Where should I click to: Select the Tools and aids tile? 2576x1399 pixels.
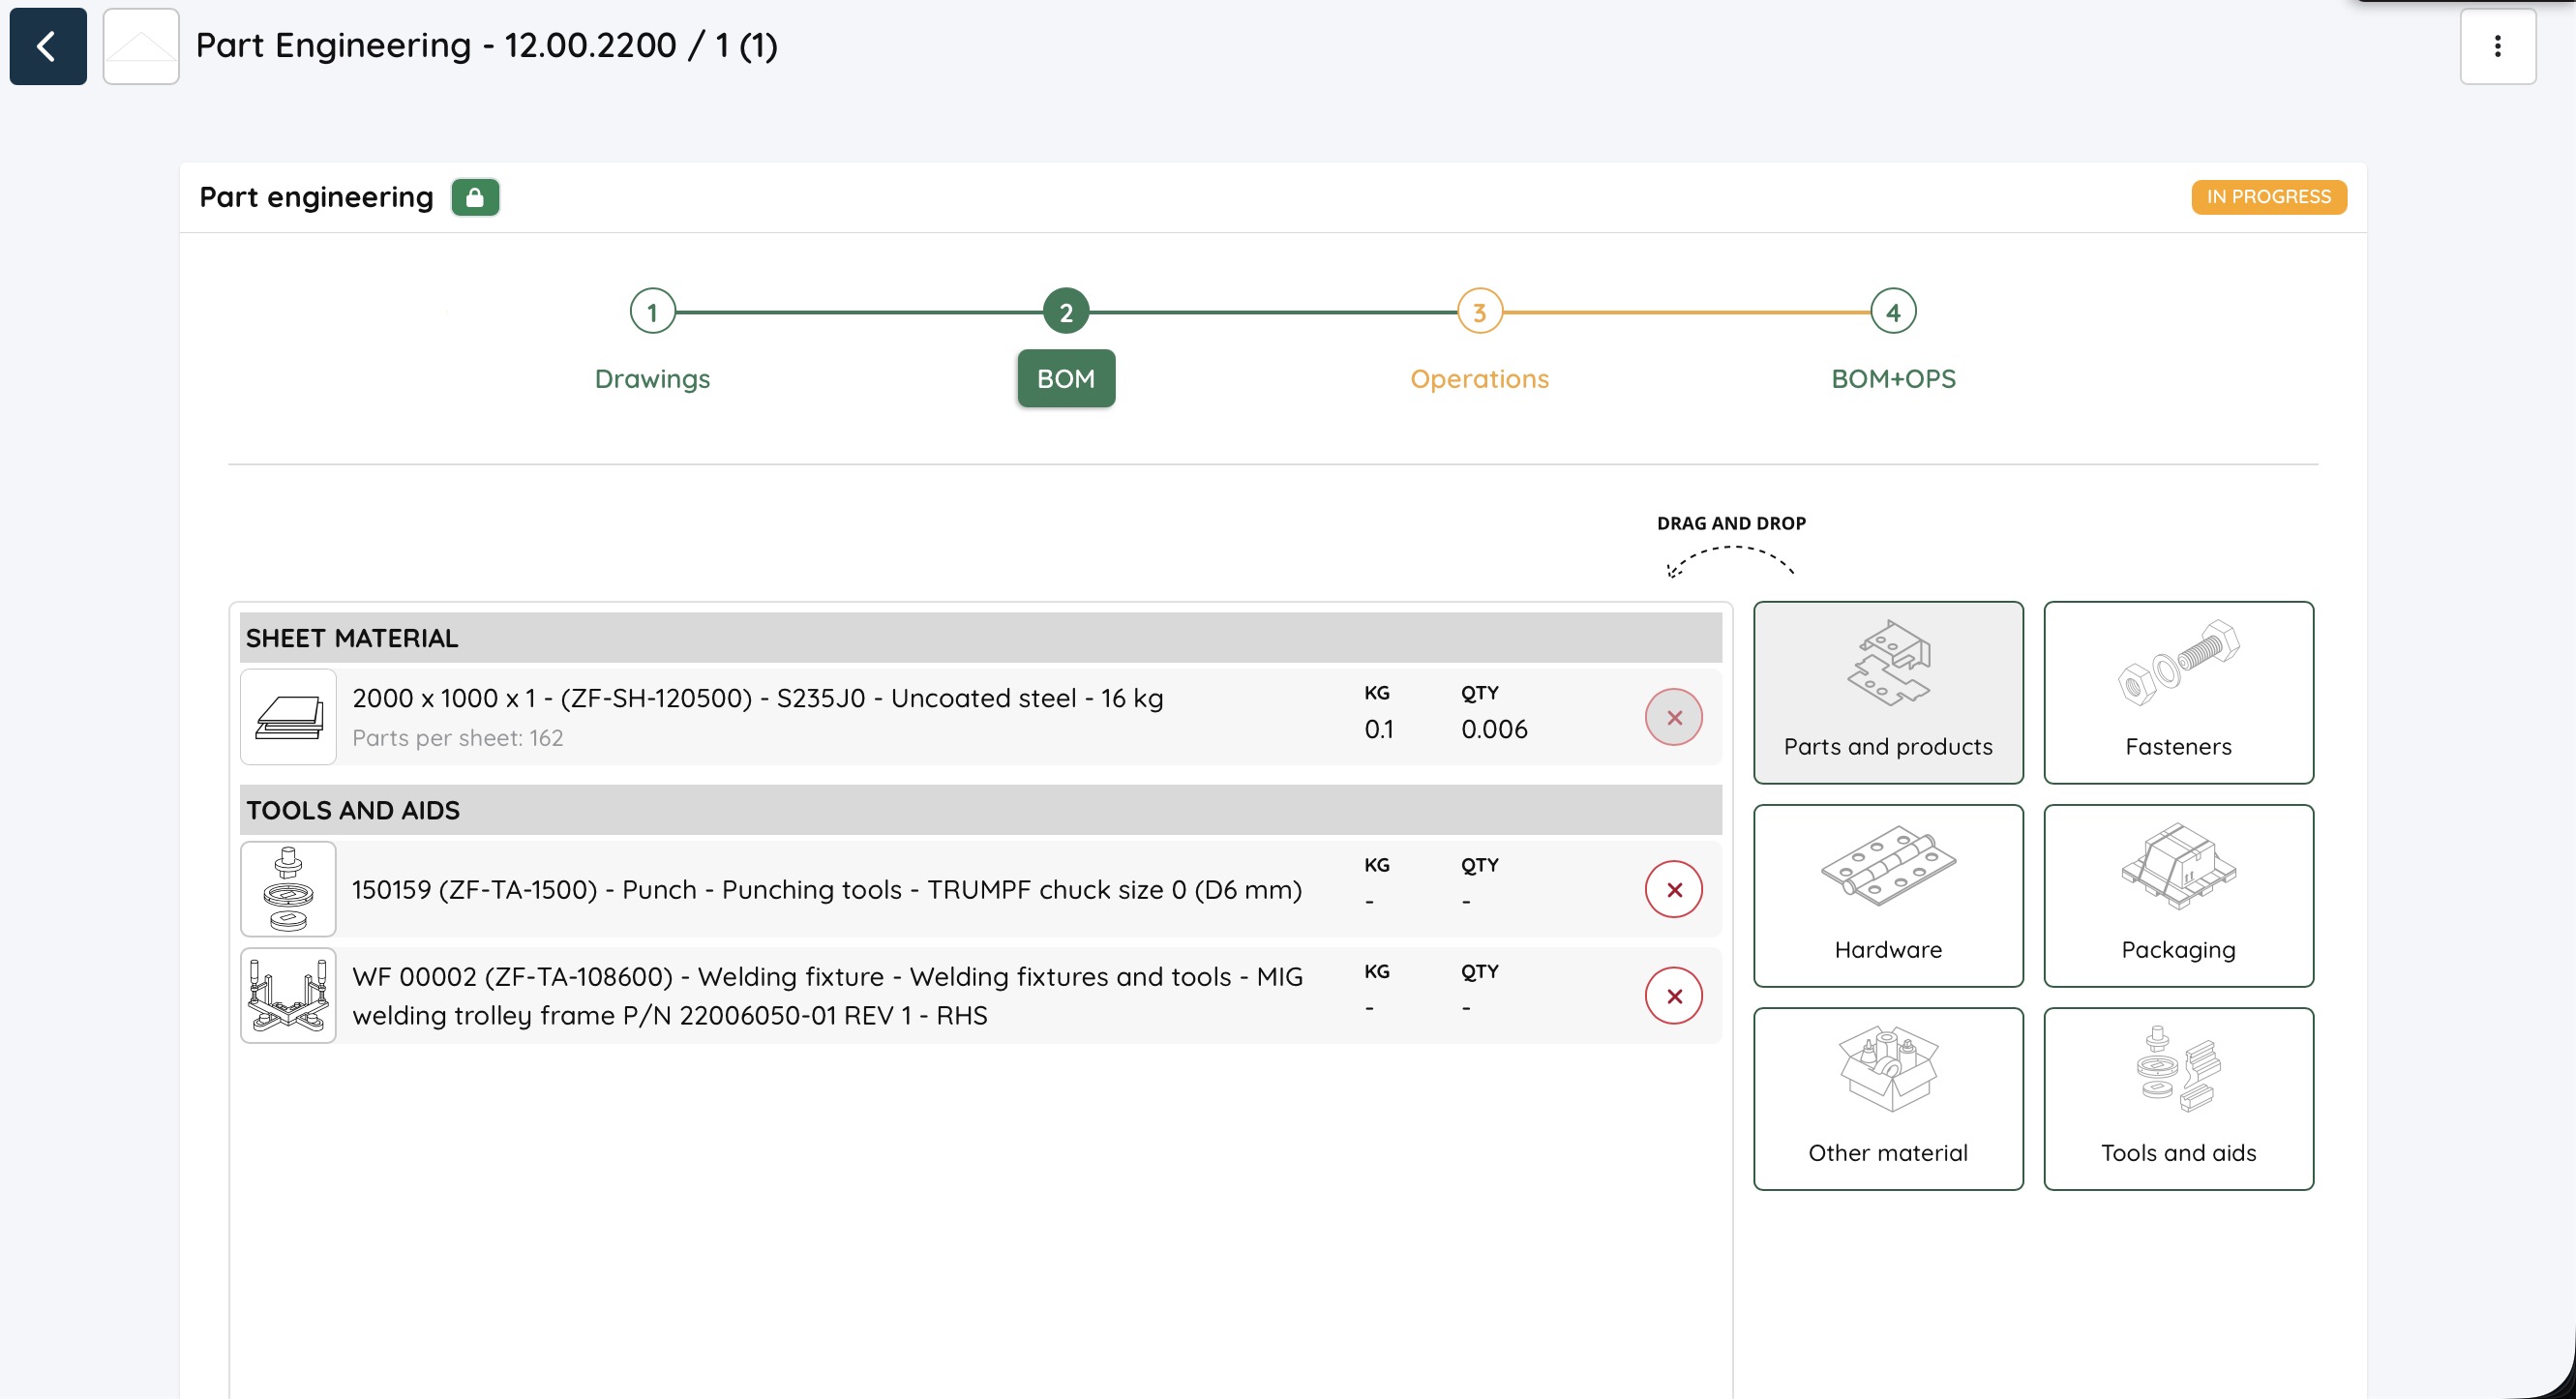click(2178, 1098)
